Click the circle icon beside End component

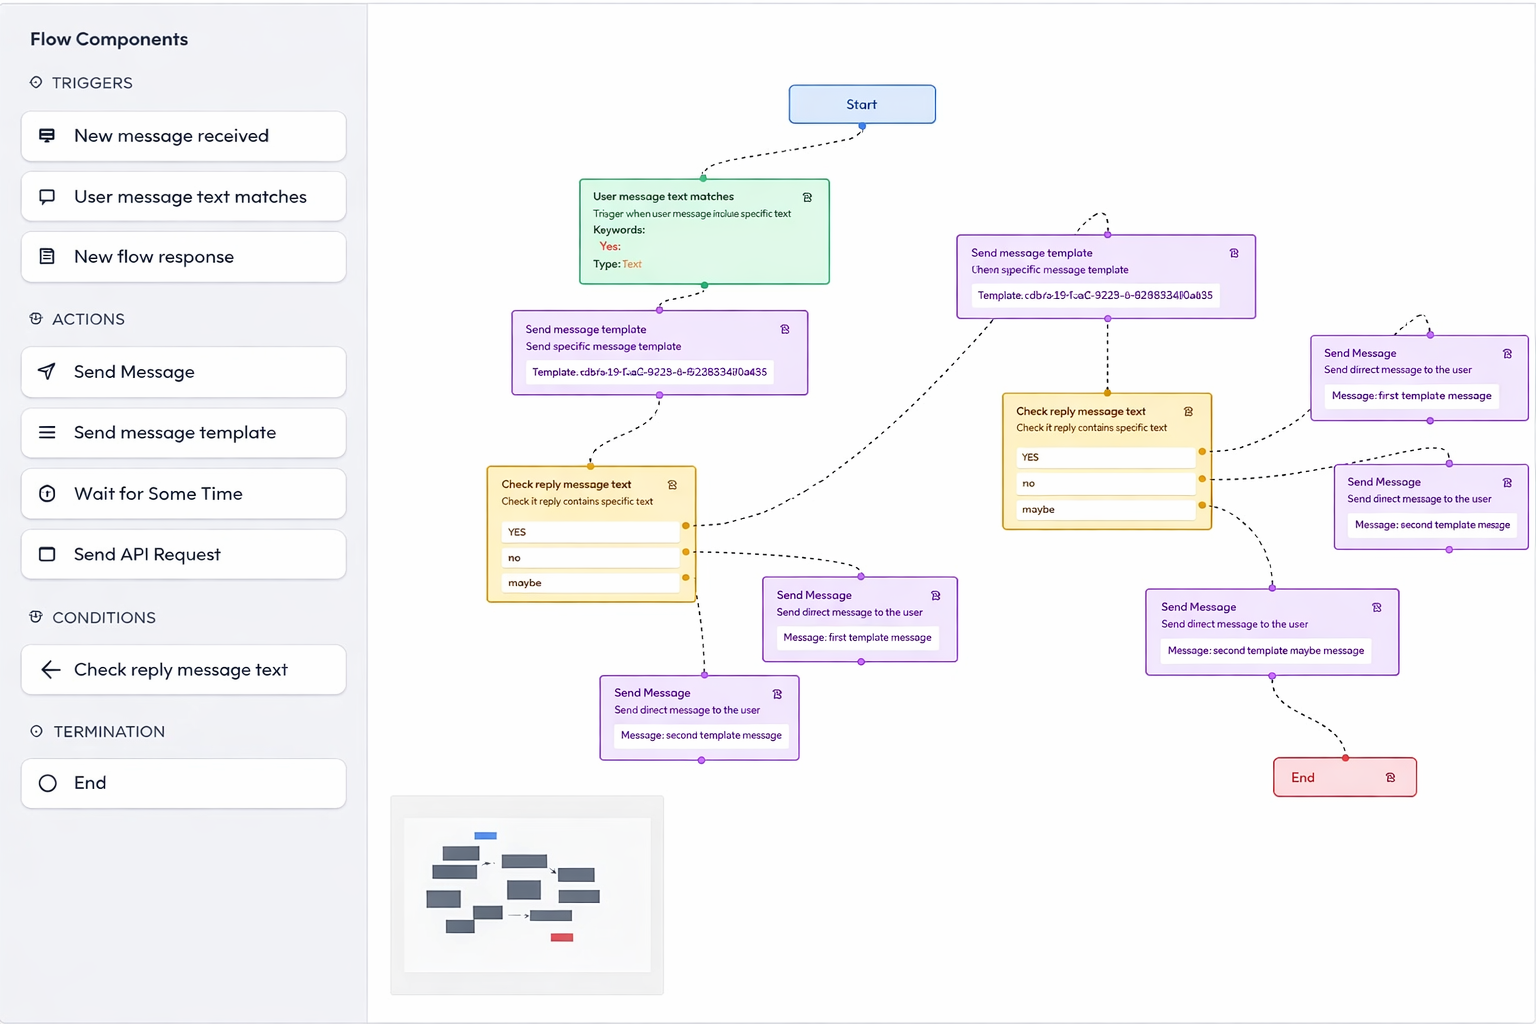tap(47, 783)
